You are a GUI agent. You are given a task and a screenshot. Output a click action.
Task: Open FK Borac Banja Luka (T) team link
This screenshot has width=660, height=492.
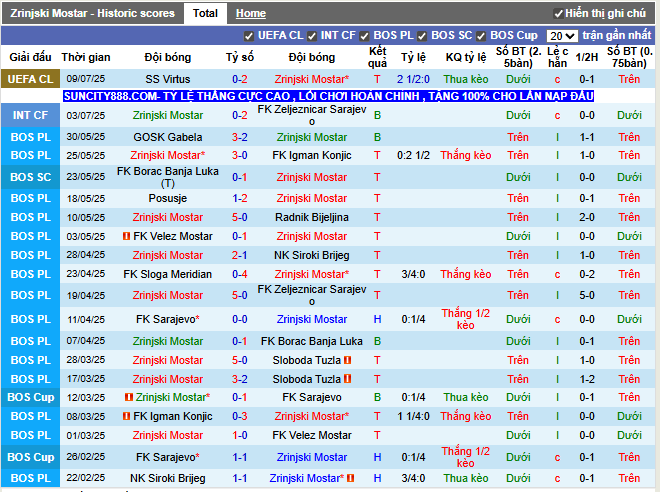(x=168, y=177)
